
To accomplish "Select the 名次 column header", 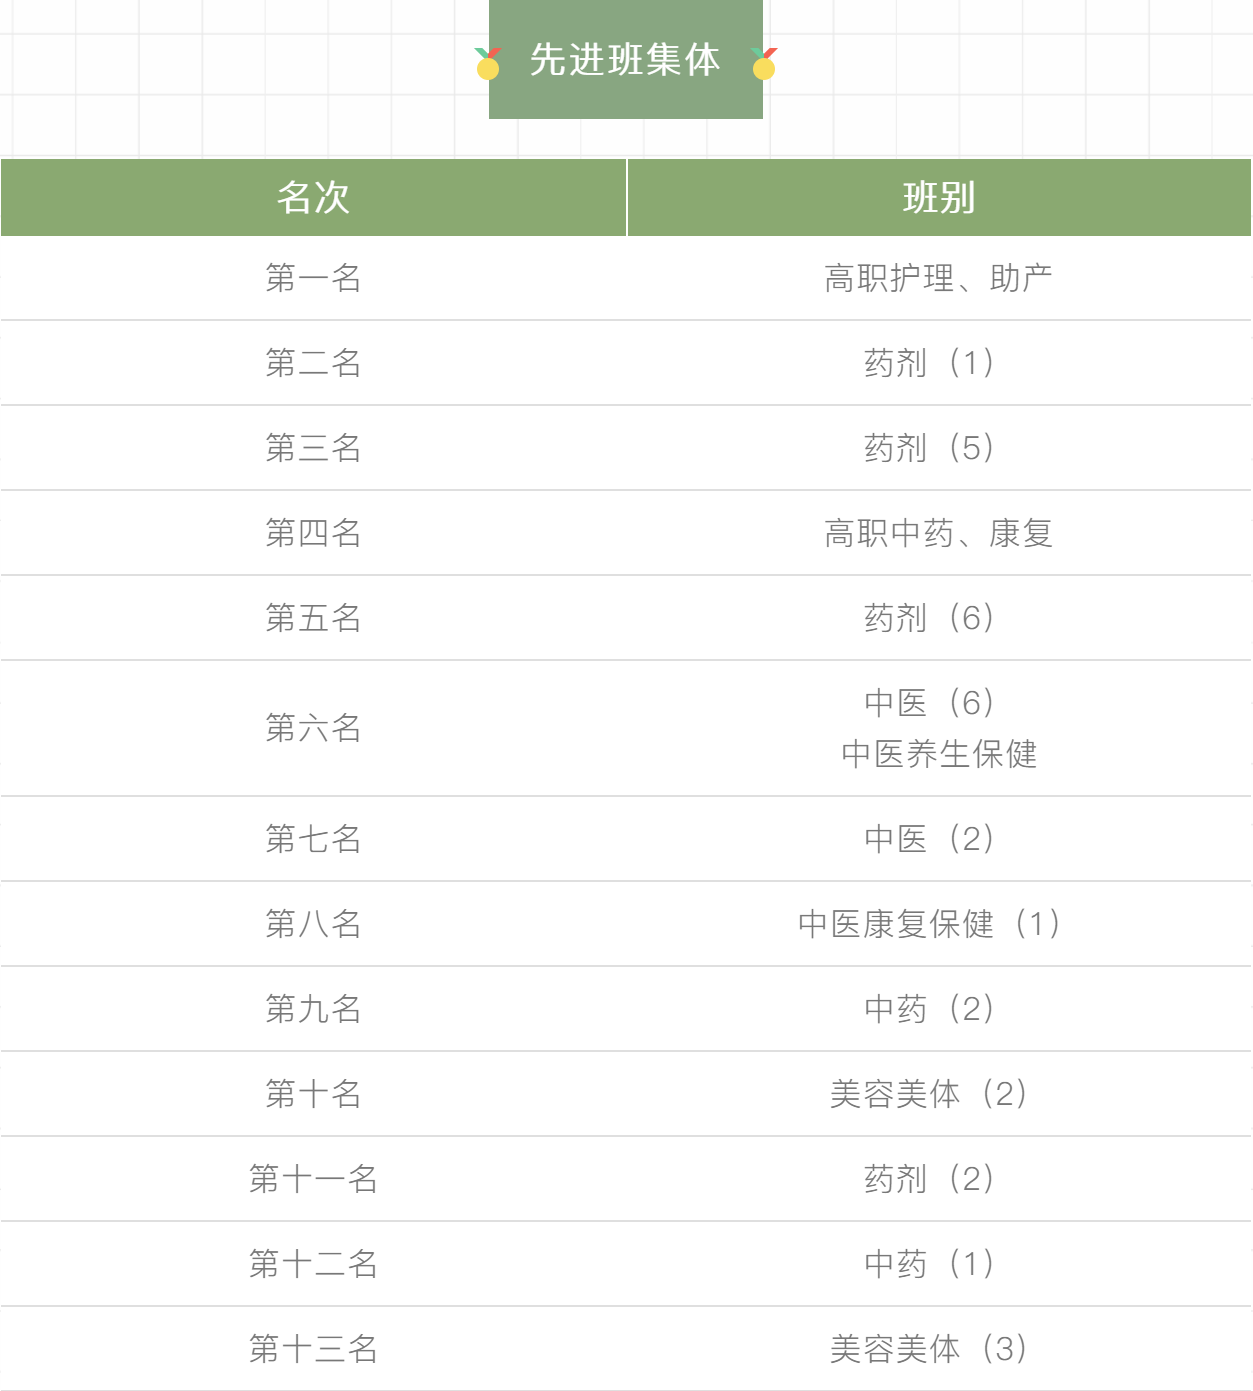I will coord(313,198).
